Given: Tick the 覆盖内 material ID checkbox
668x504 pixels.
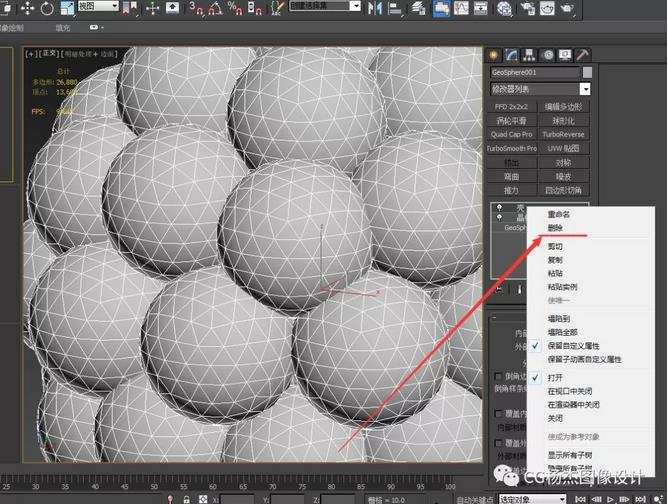Looking at the screenshot, I should point(498,413).
